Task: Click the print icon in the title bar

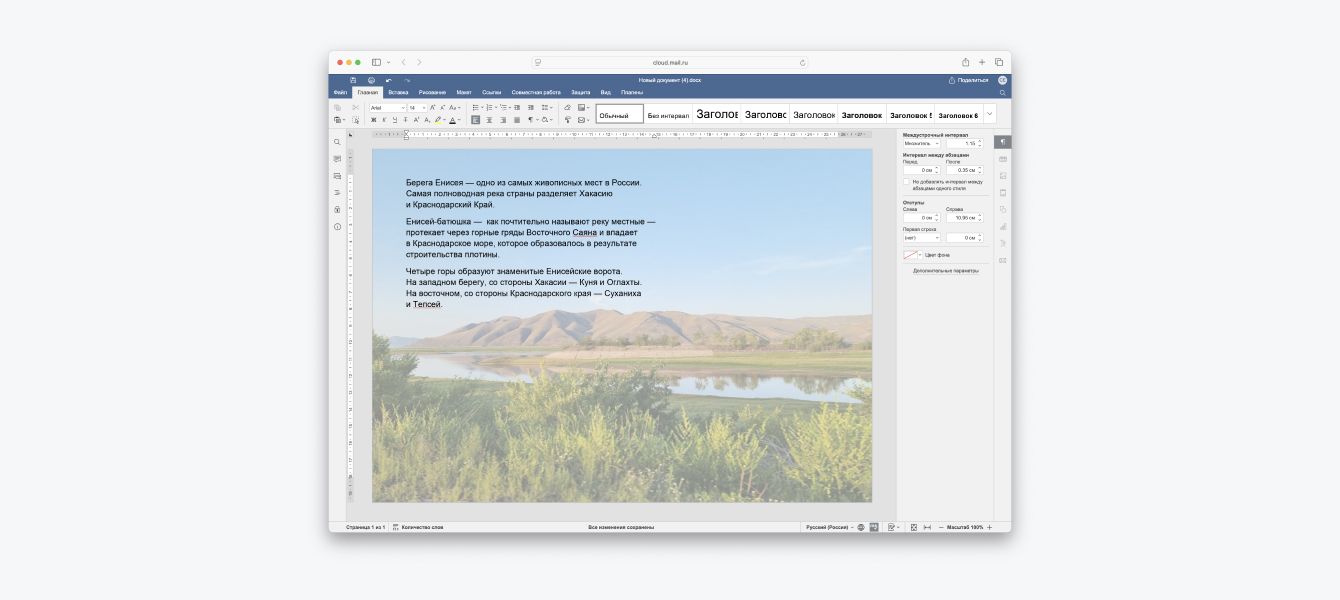Action: pyautogui.click(x=371, y=80)
